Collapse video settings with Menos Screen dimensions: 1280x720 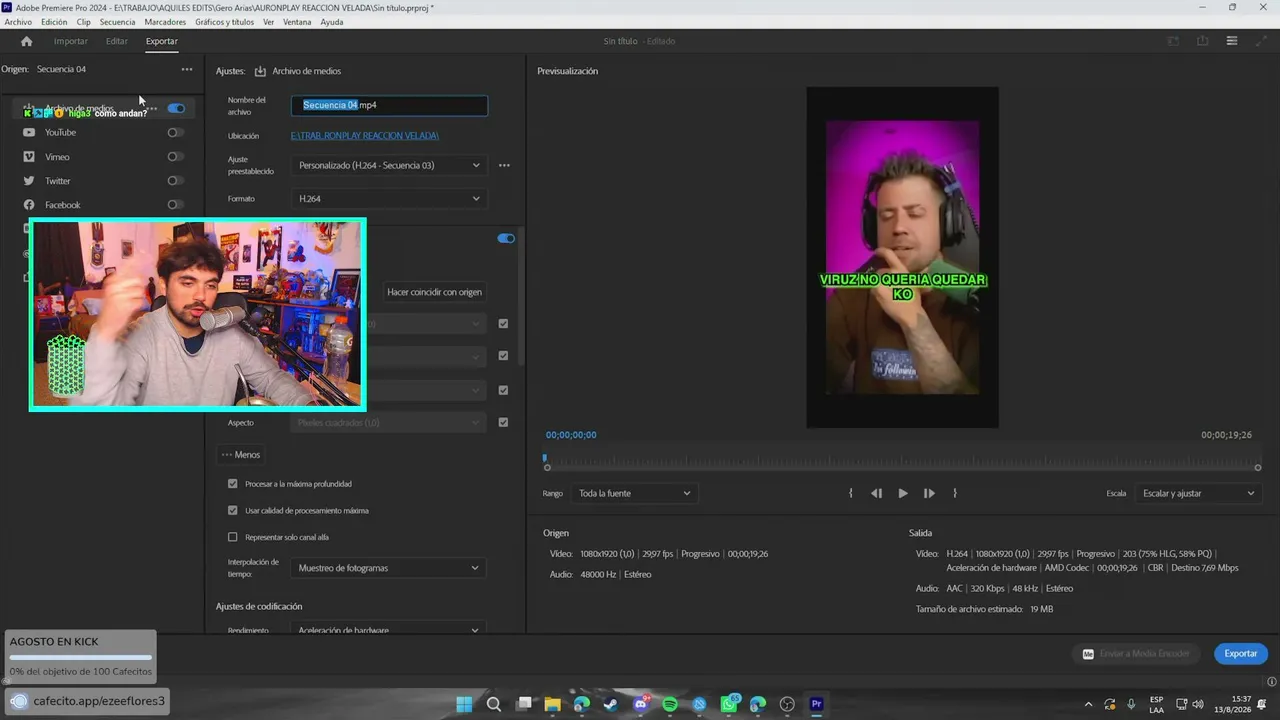coord(241,455)
